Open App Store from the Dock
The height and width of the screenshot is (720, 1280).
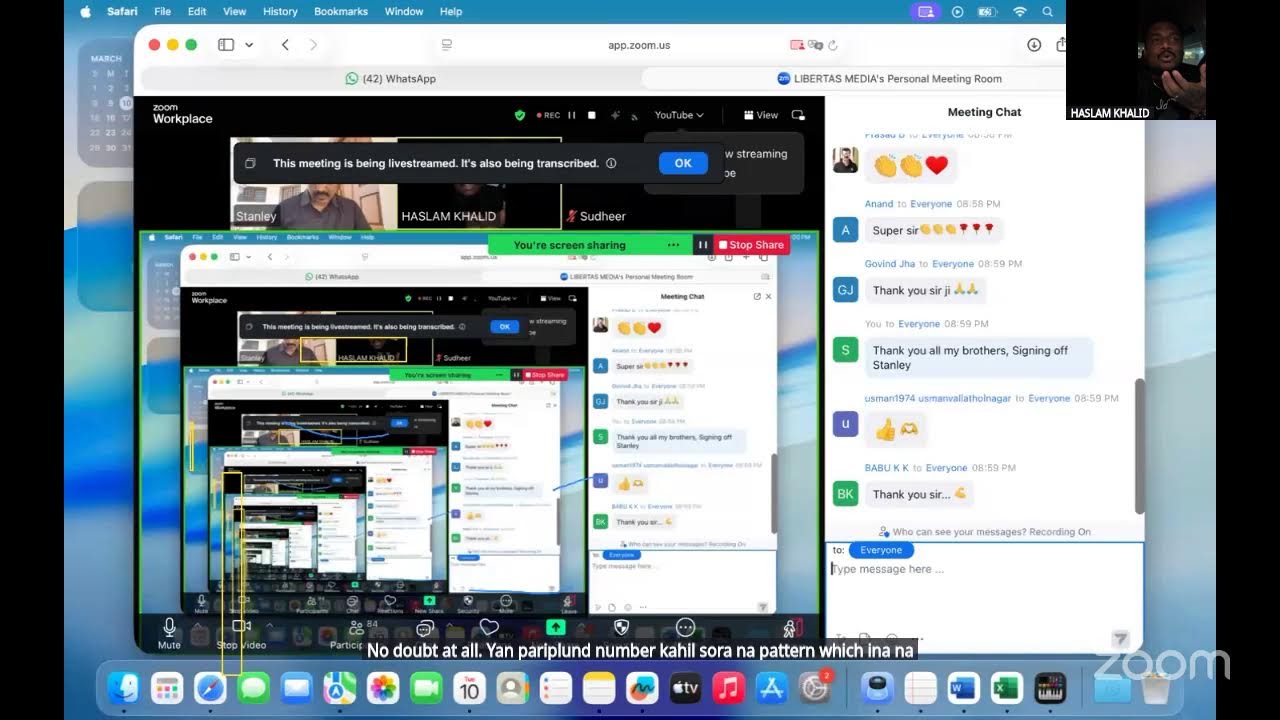tap(771, 688)
